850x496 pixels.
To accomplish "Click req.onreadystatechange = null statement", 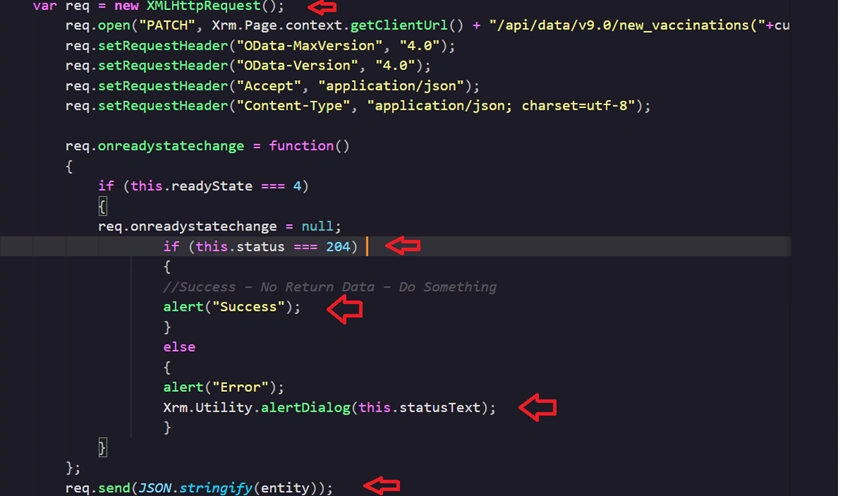I will coord(220,226).
